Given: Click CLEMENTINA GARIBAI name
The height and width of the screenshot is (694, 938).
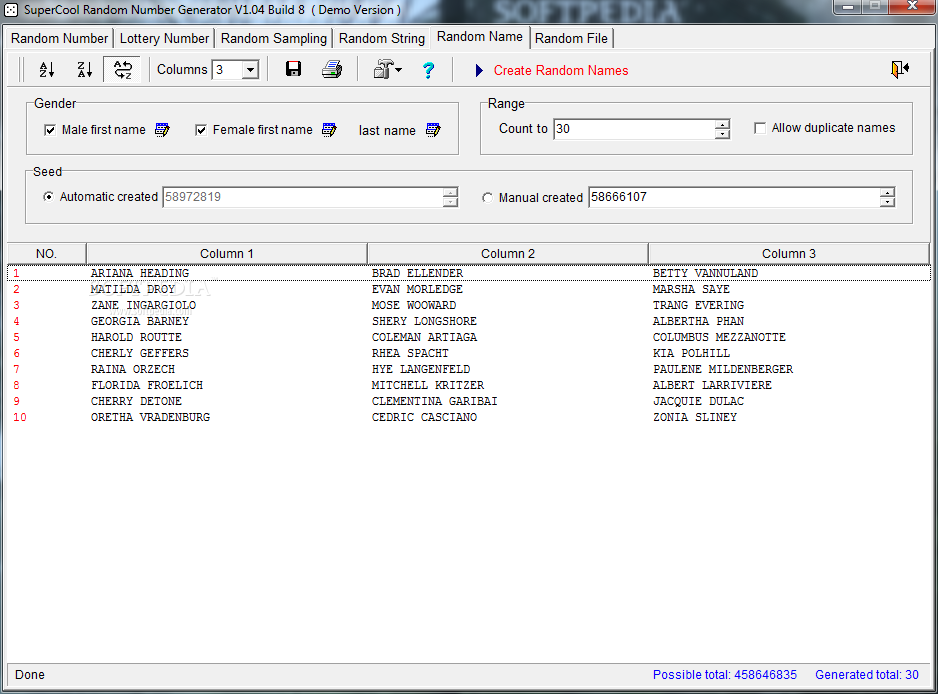Looking at the screenshot, I should pyautogui.click(x=434, y=401).
